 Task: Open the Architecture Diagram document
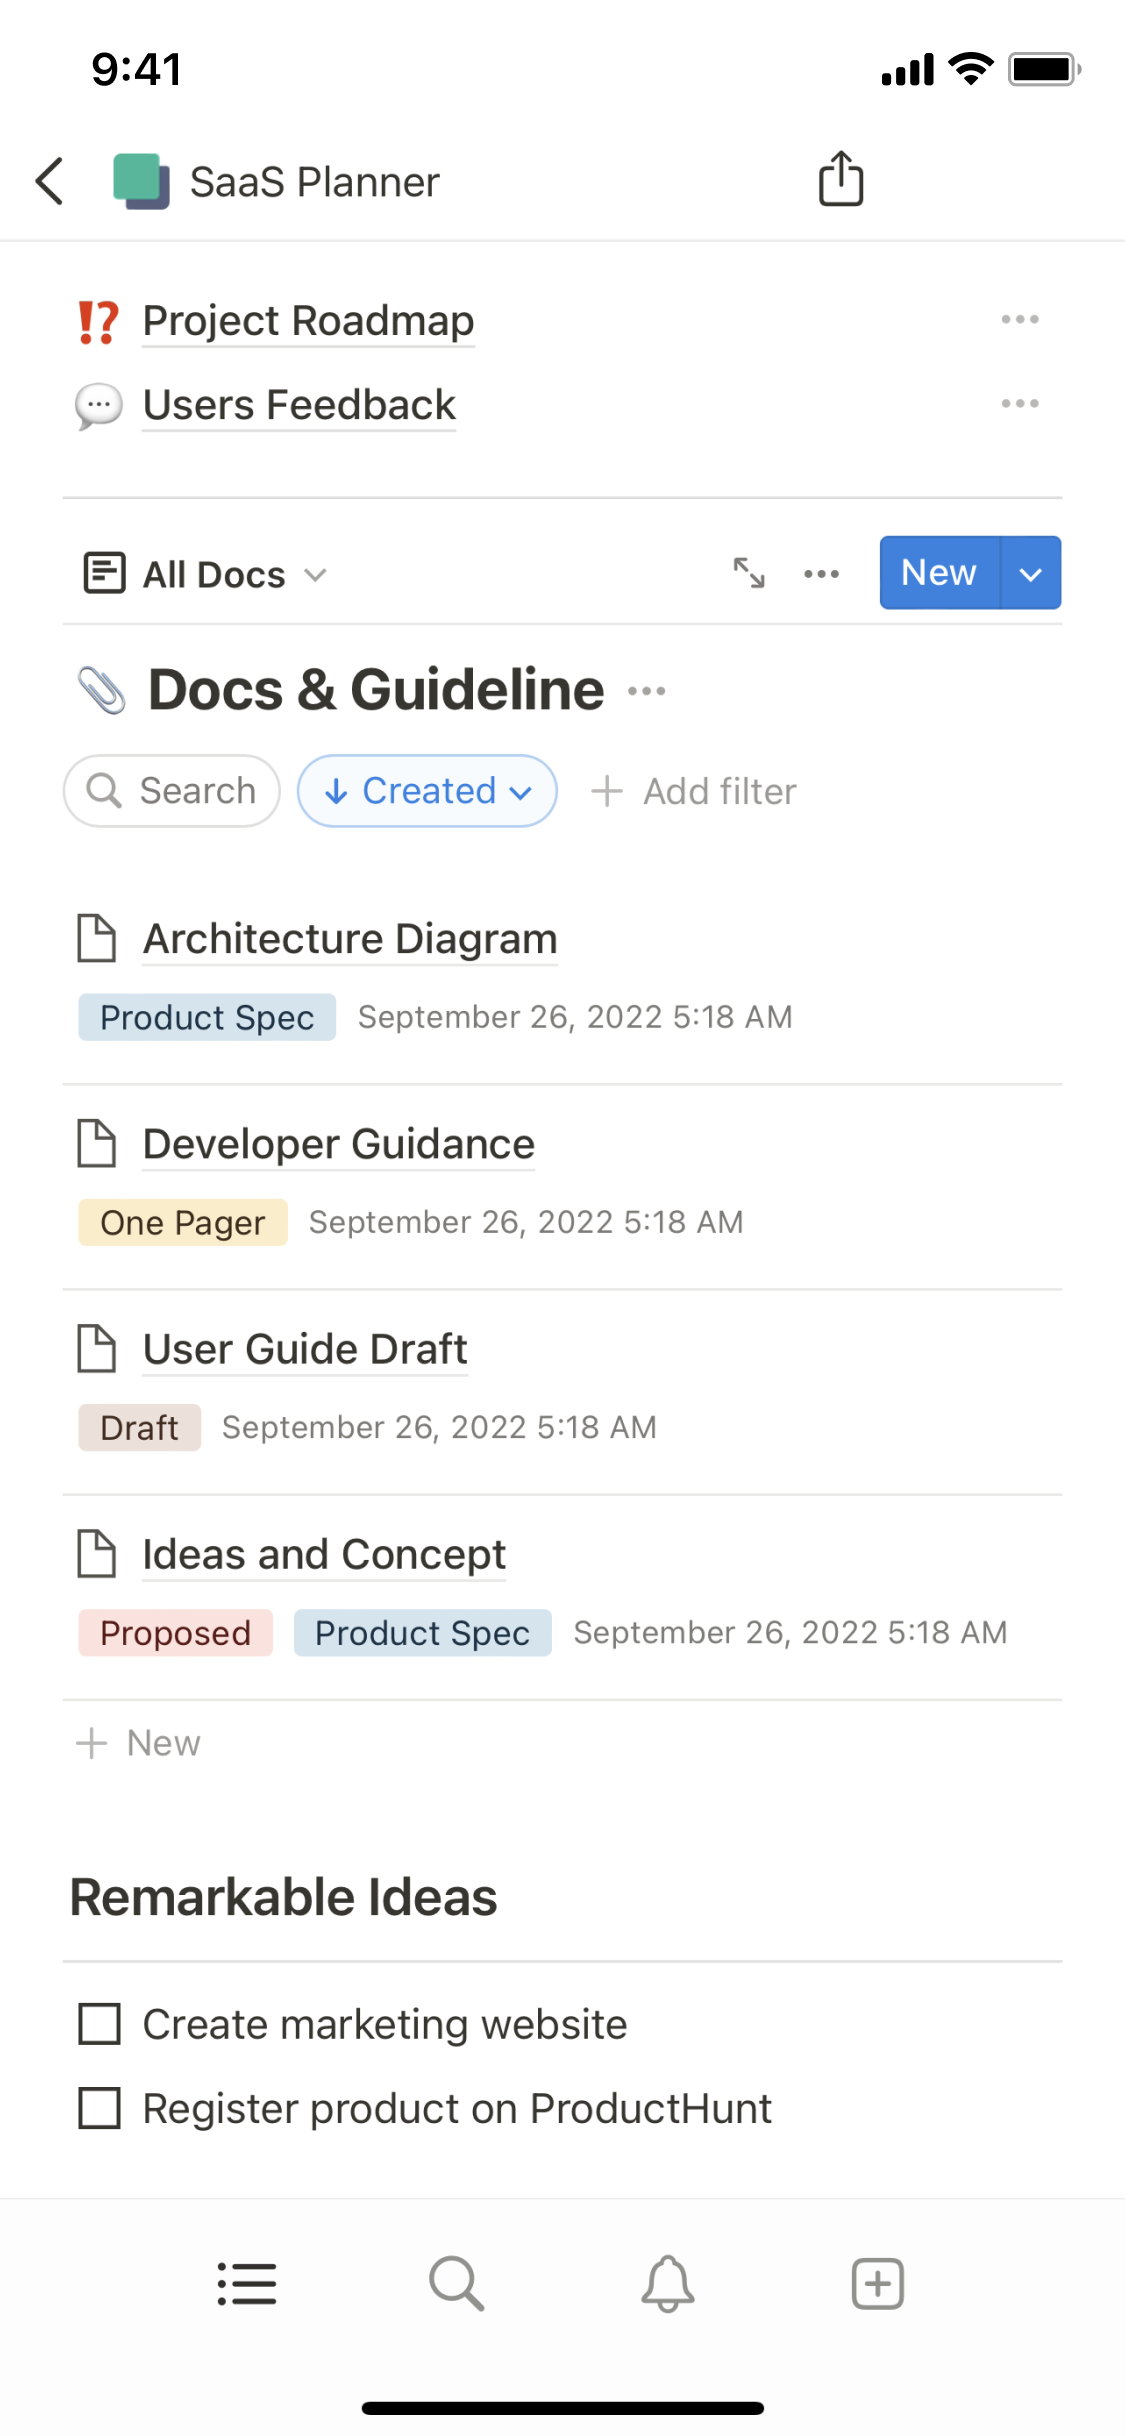click(350, 939)
